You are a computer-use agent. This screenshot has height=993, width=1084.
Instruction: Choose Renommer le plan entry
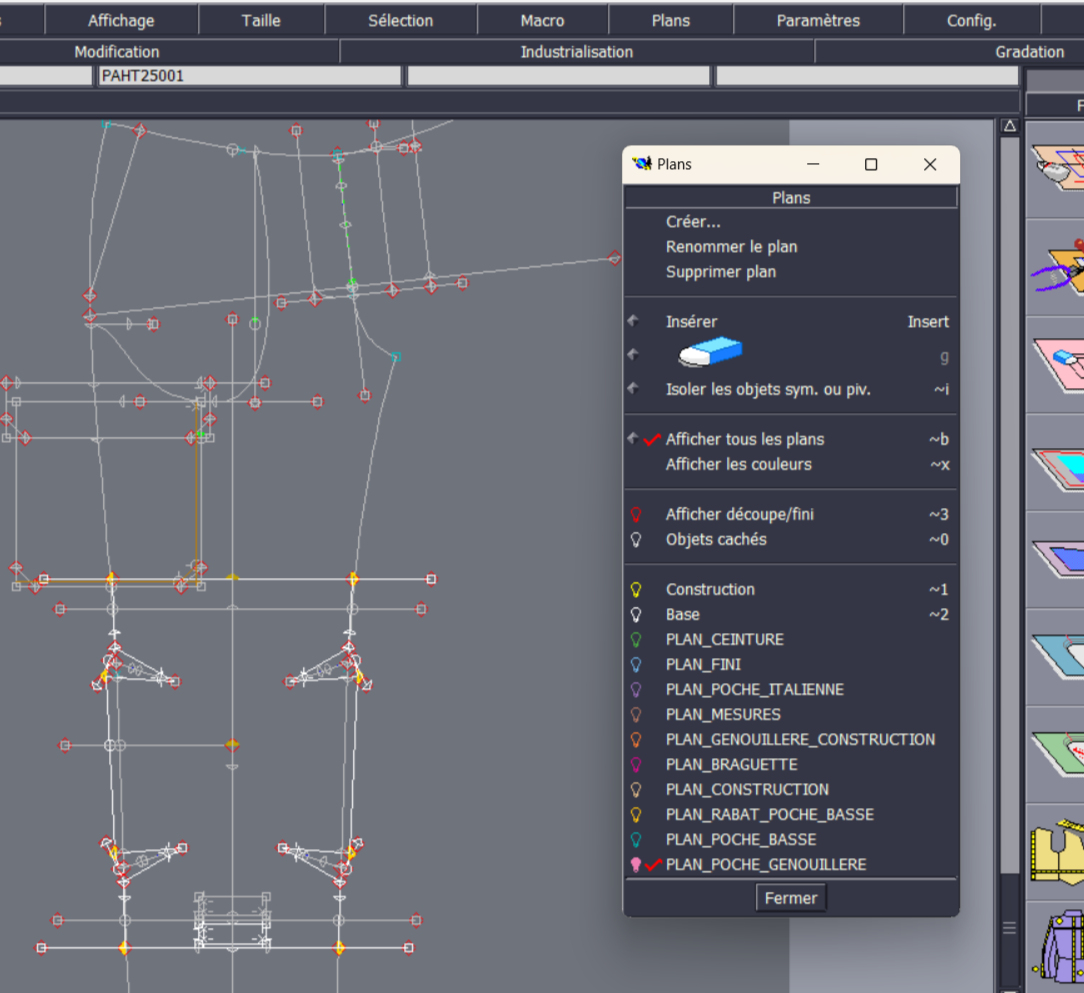(x=731, y=247)
